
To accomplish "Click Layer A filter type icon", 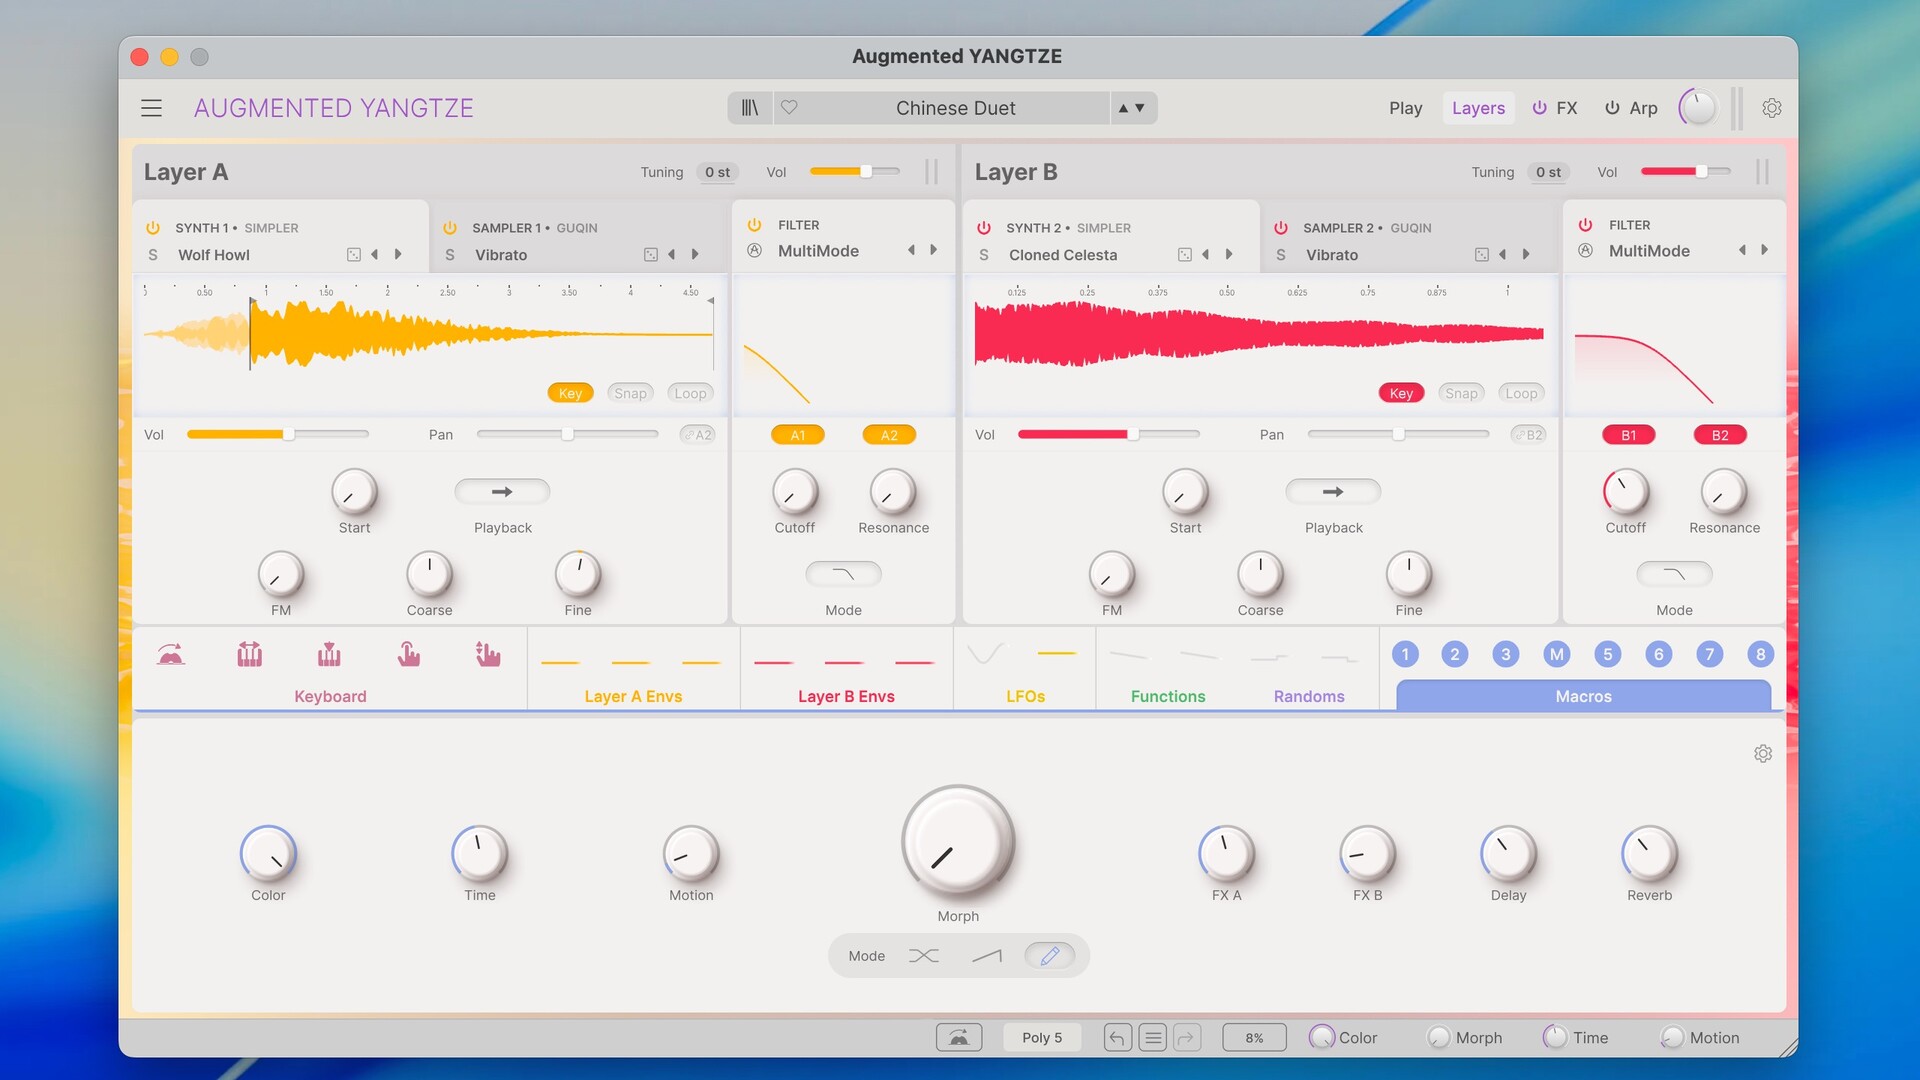I will (x=755, y=251).
